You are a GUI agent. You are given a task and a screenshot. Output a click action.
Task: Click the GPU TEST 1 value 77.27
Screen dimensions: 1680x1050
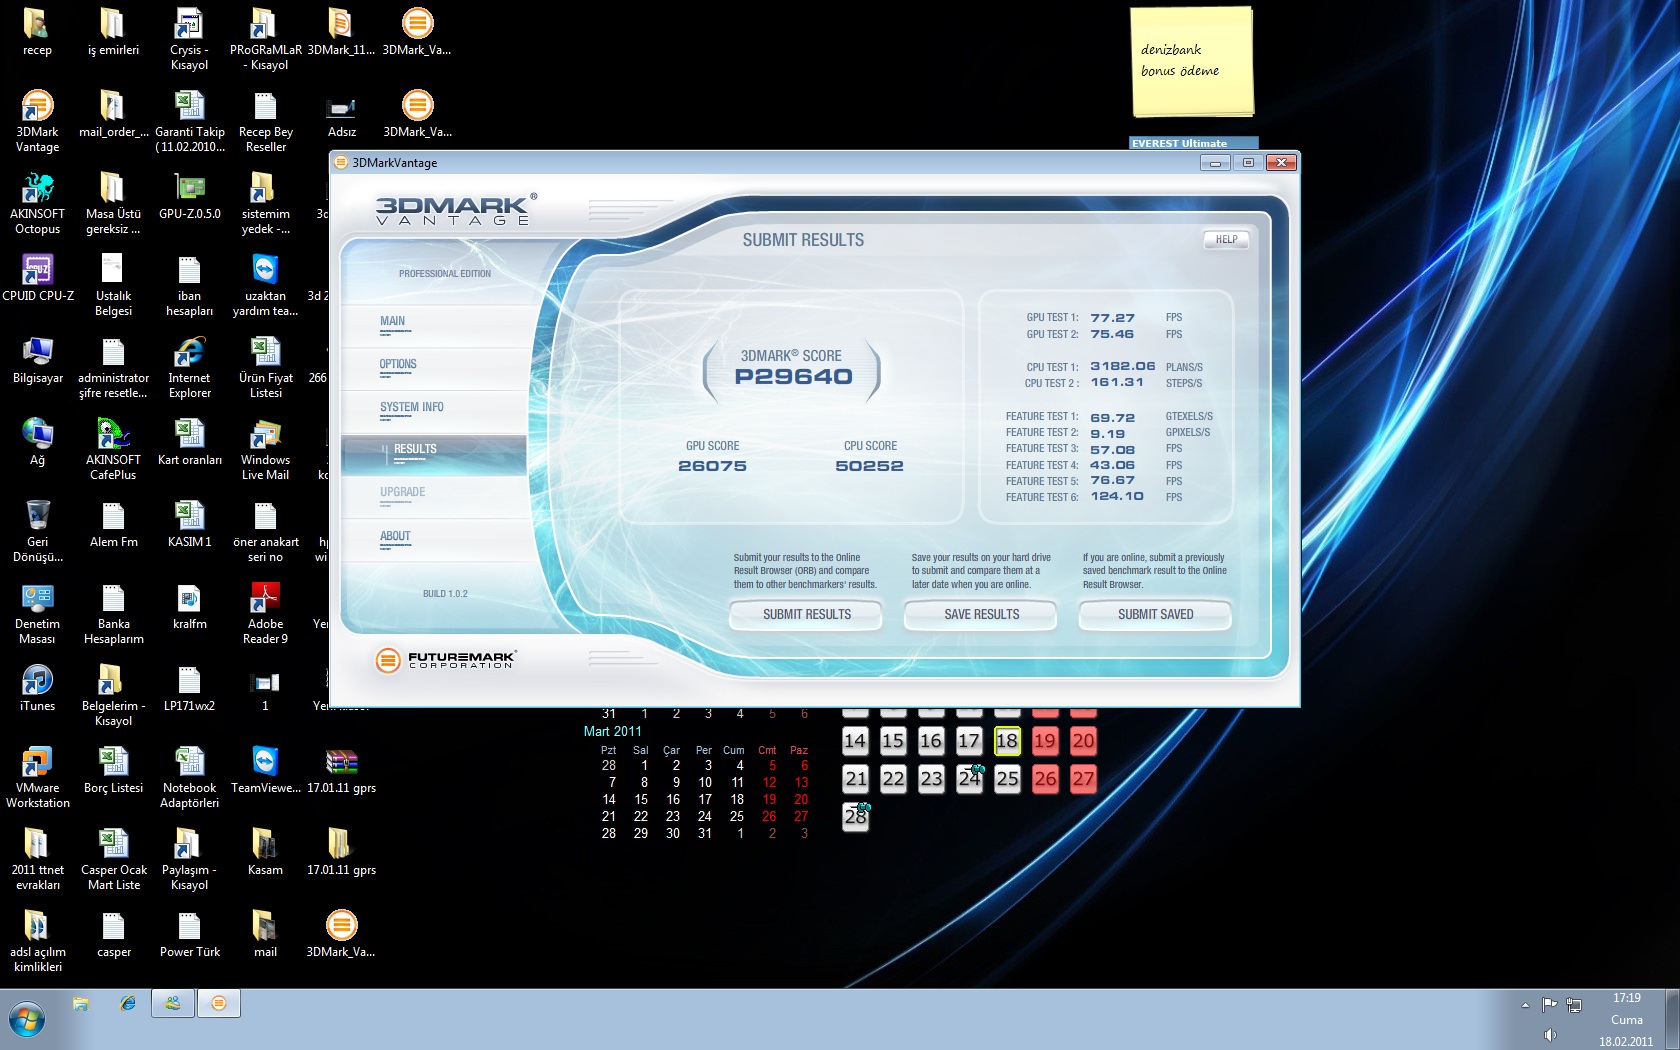coord(1112,318)
